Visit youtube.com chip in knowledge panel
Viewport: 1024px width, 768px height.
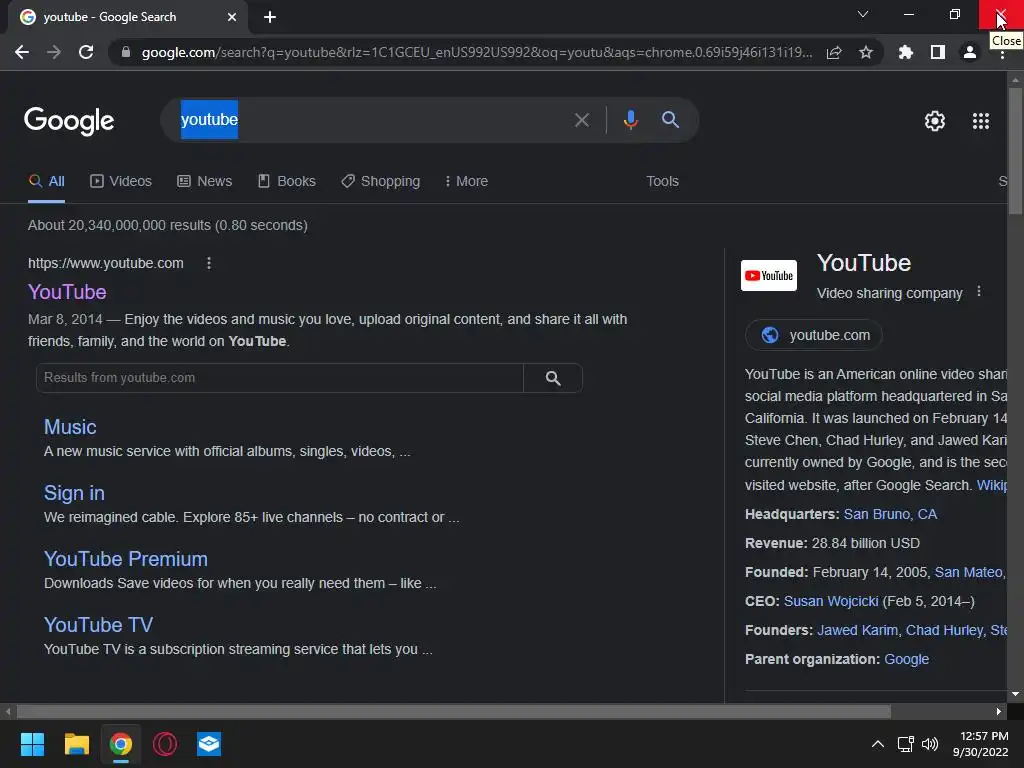pyautogui.click(x=814, y=335)
